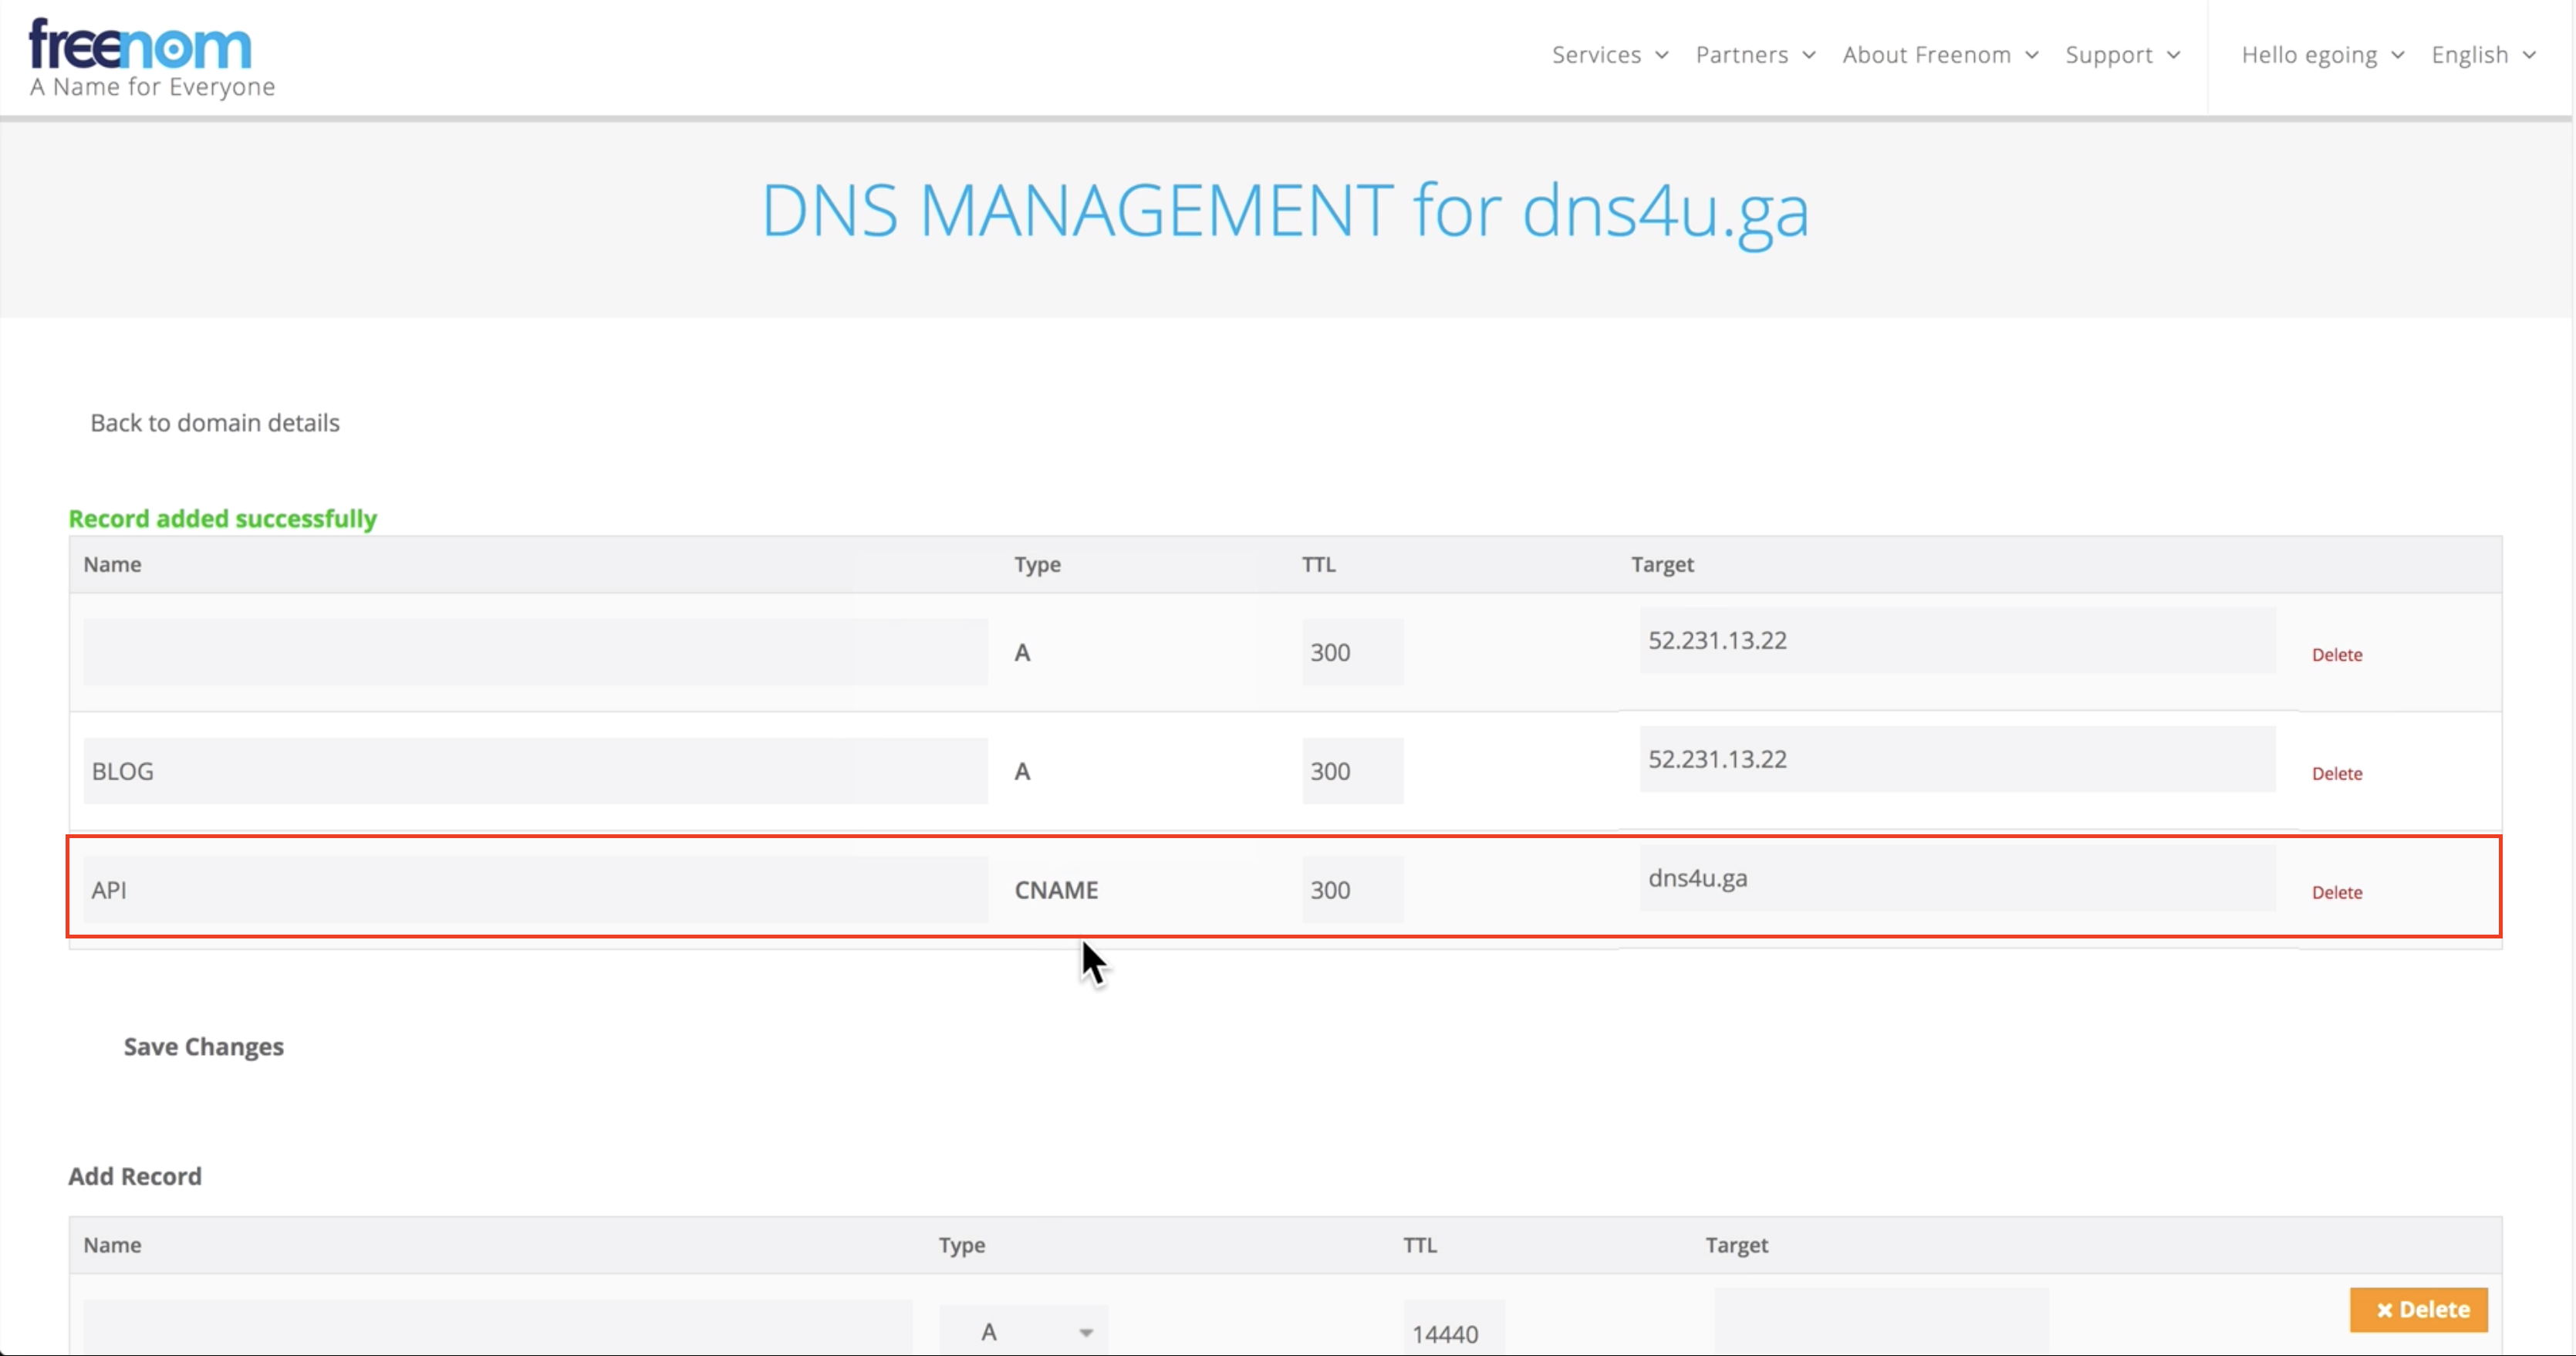Click the API name field

[535, 890]
